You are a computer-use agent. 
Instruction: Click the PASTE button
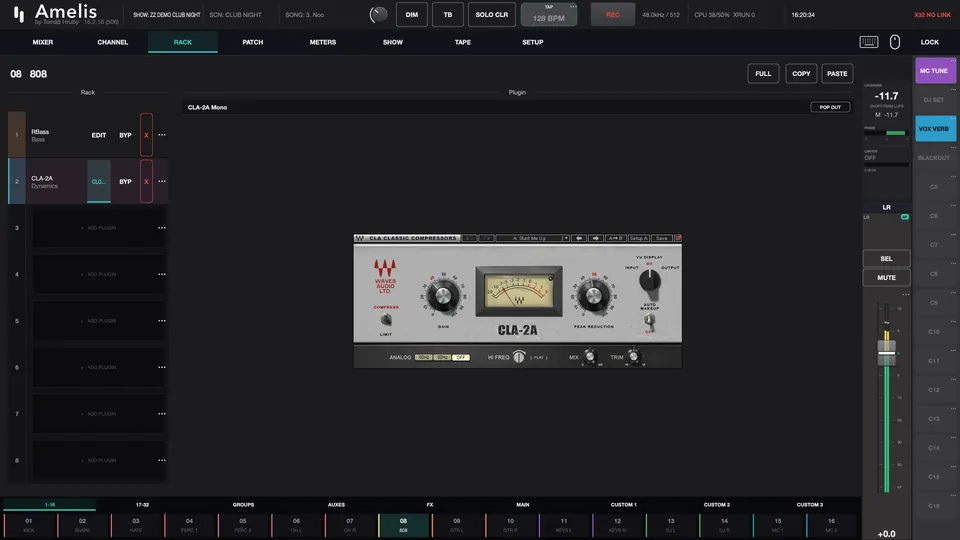pyautogui.click(x=837, y=73)
